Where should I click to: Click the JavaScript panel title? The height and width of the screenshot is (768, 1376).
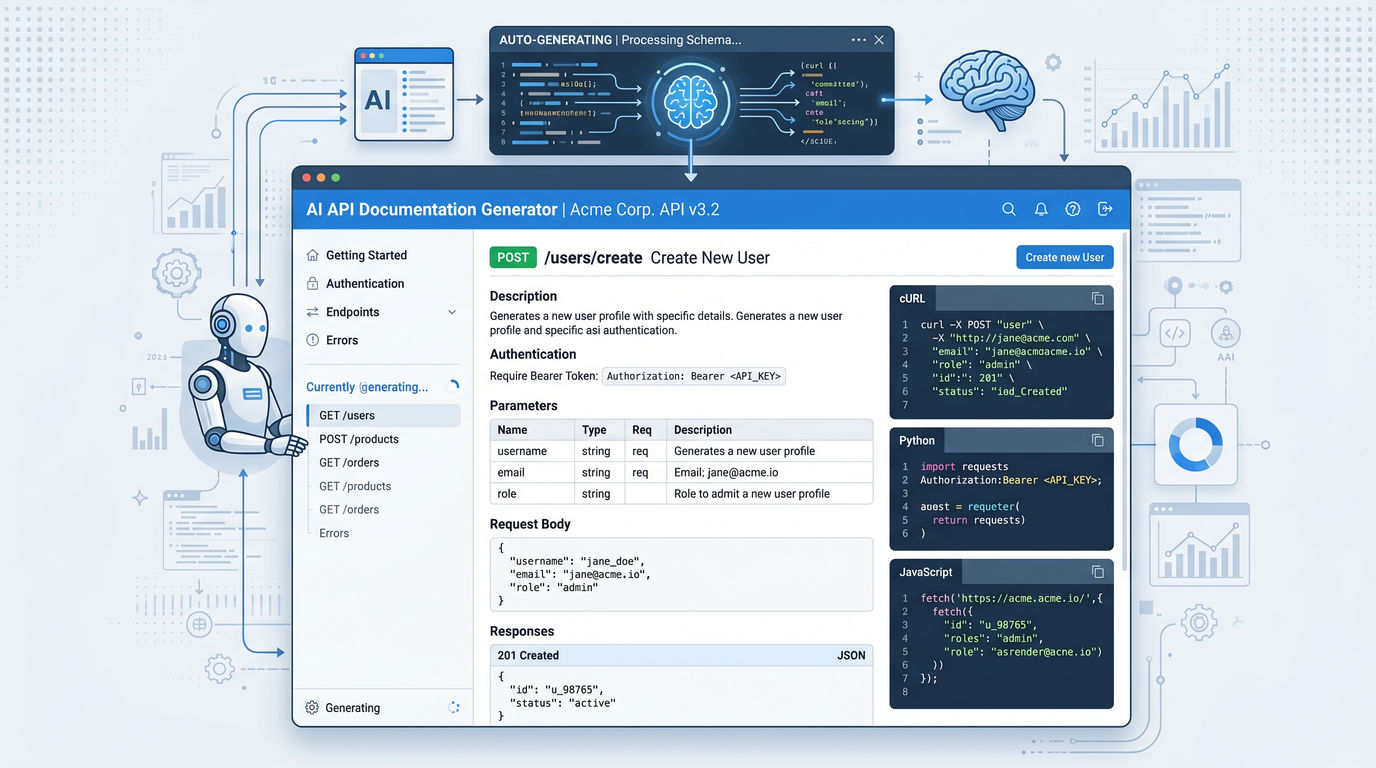pos(926,572)
